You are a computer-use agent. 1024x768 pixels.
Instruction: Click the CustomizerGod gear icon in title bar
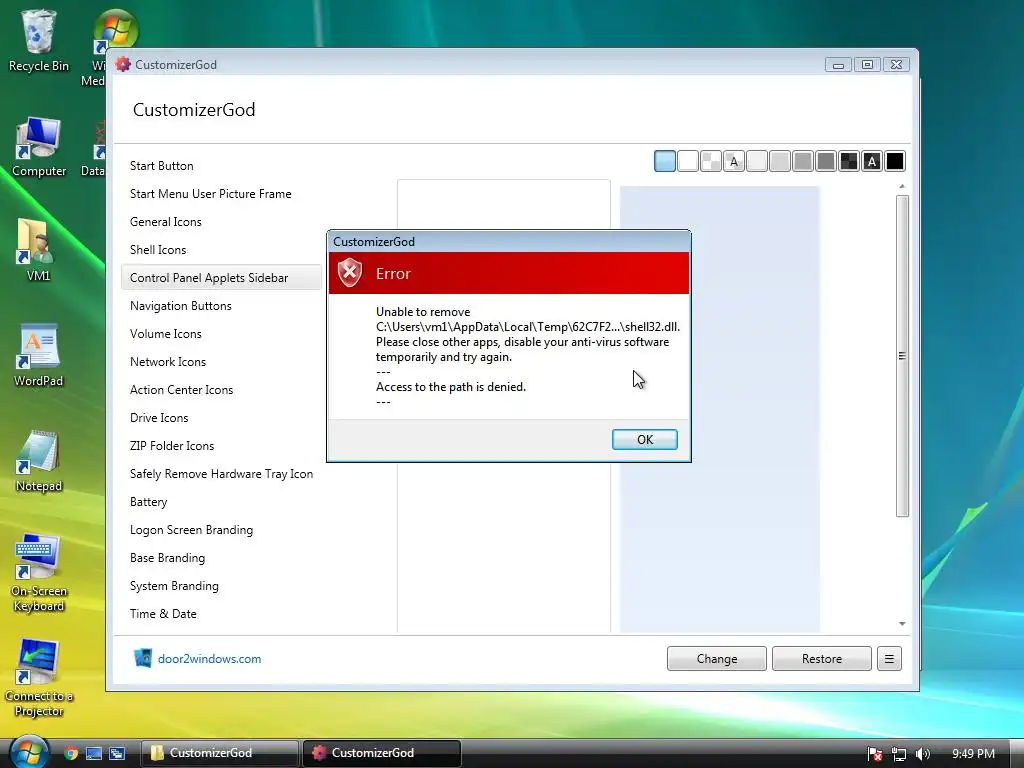(x=123, y=64)
